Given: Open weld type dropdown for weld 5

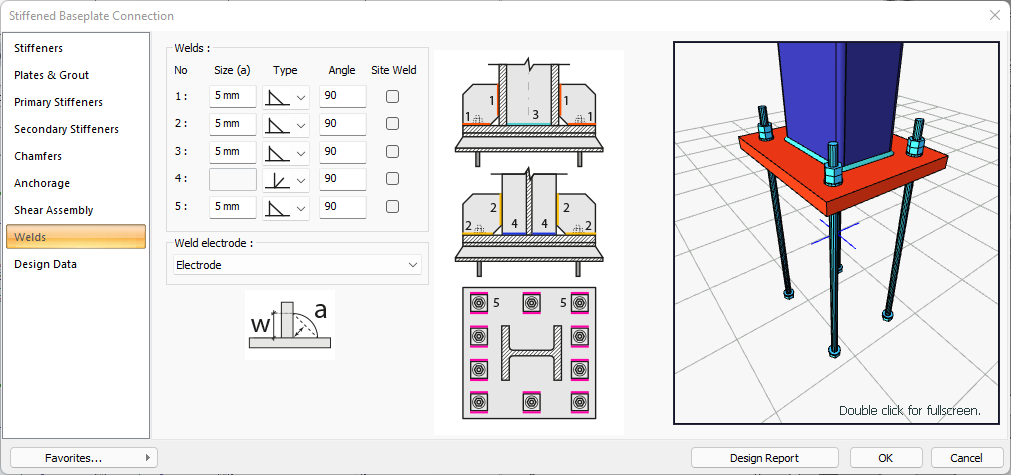Looking at the screenshot, I should tap(287, 207).
